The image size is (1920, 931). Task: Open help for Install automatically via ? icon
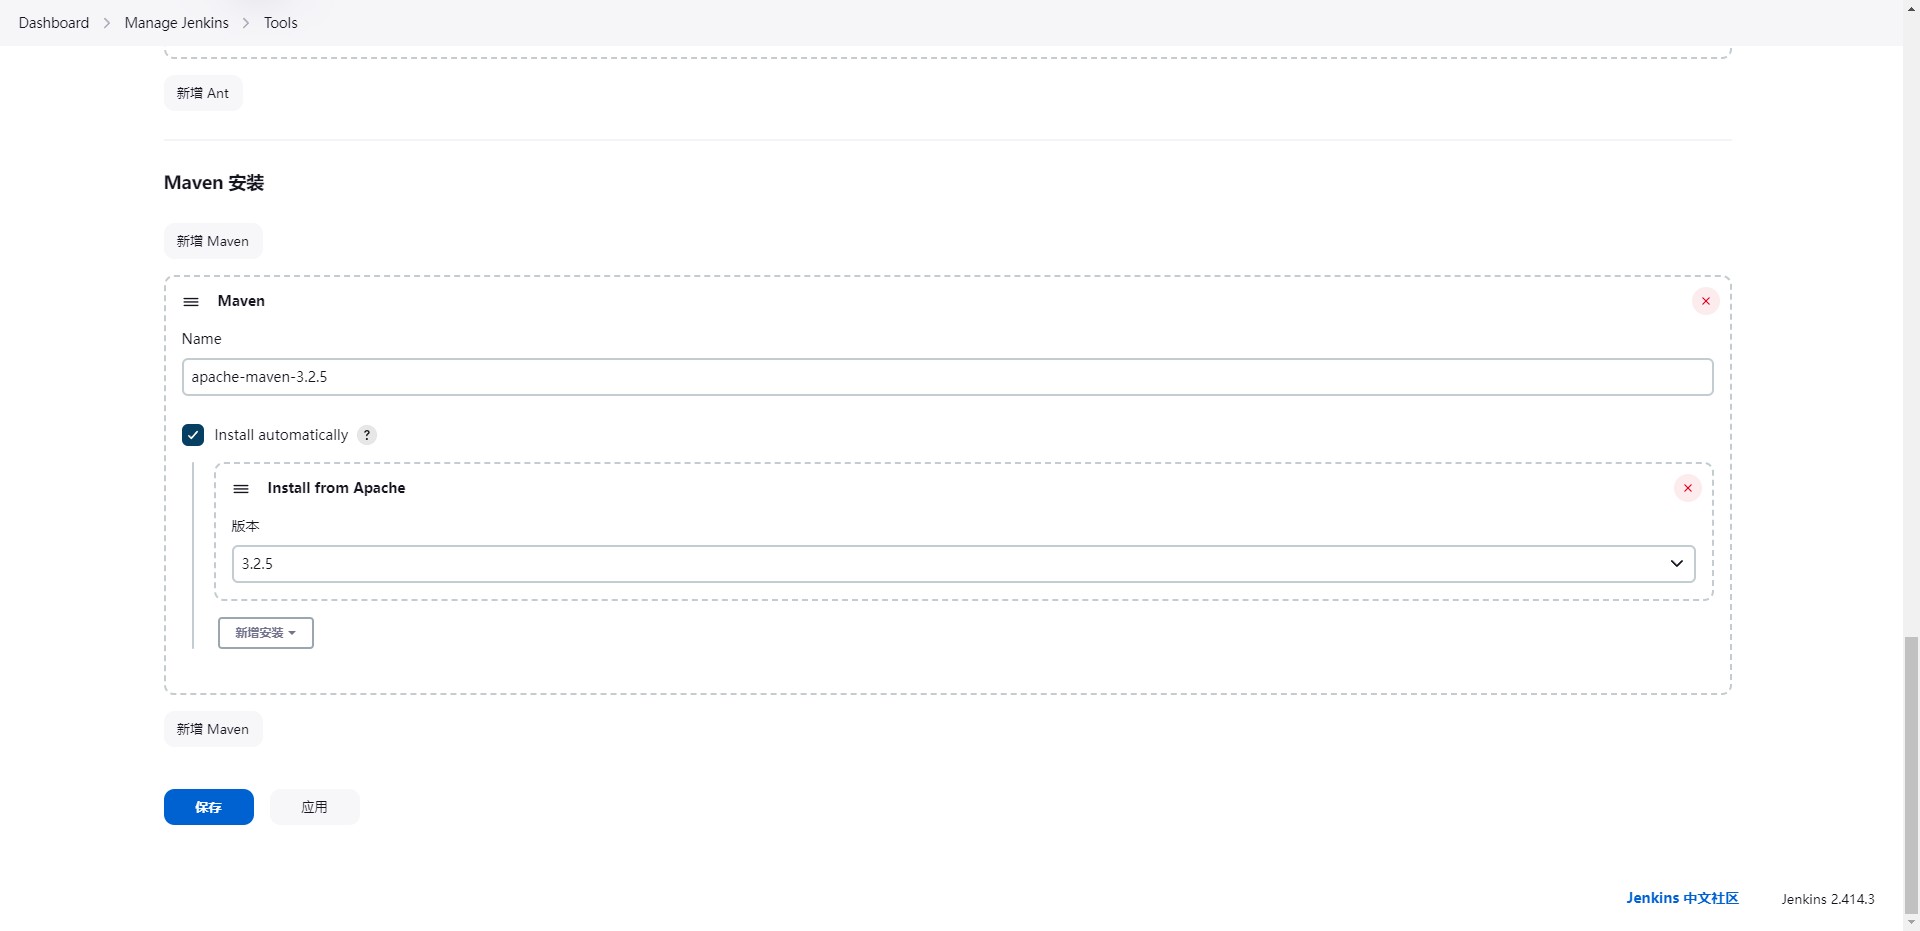[367, 435]
